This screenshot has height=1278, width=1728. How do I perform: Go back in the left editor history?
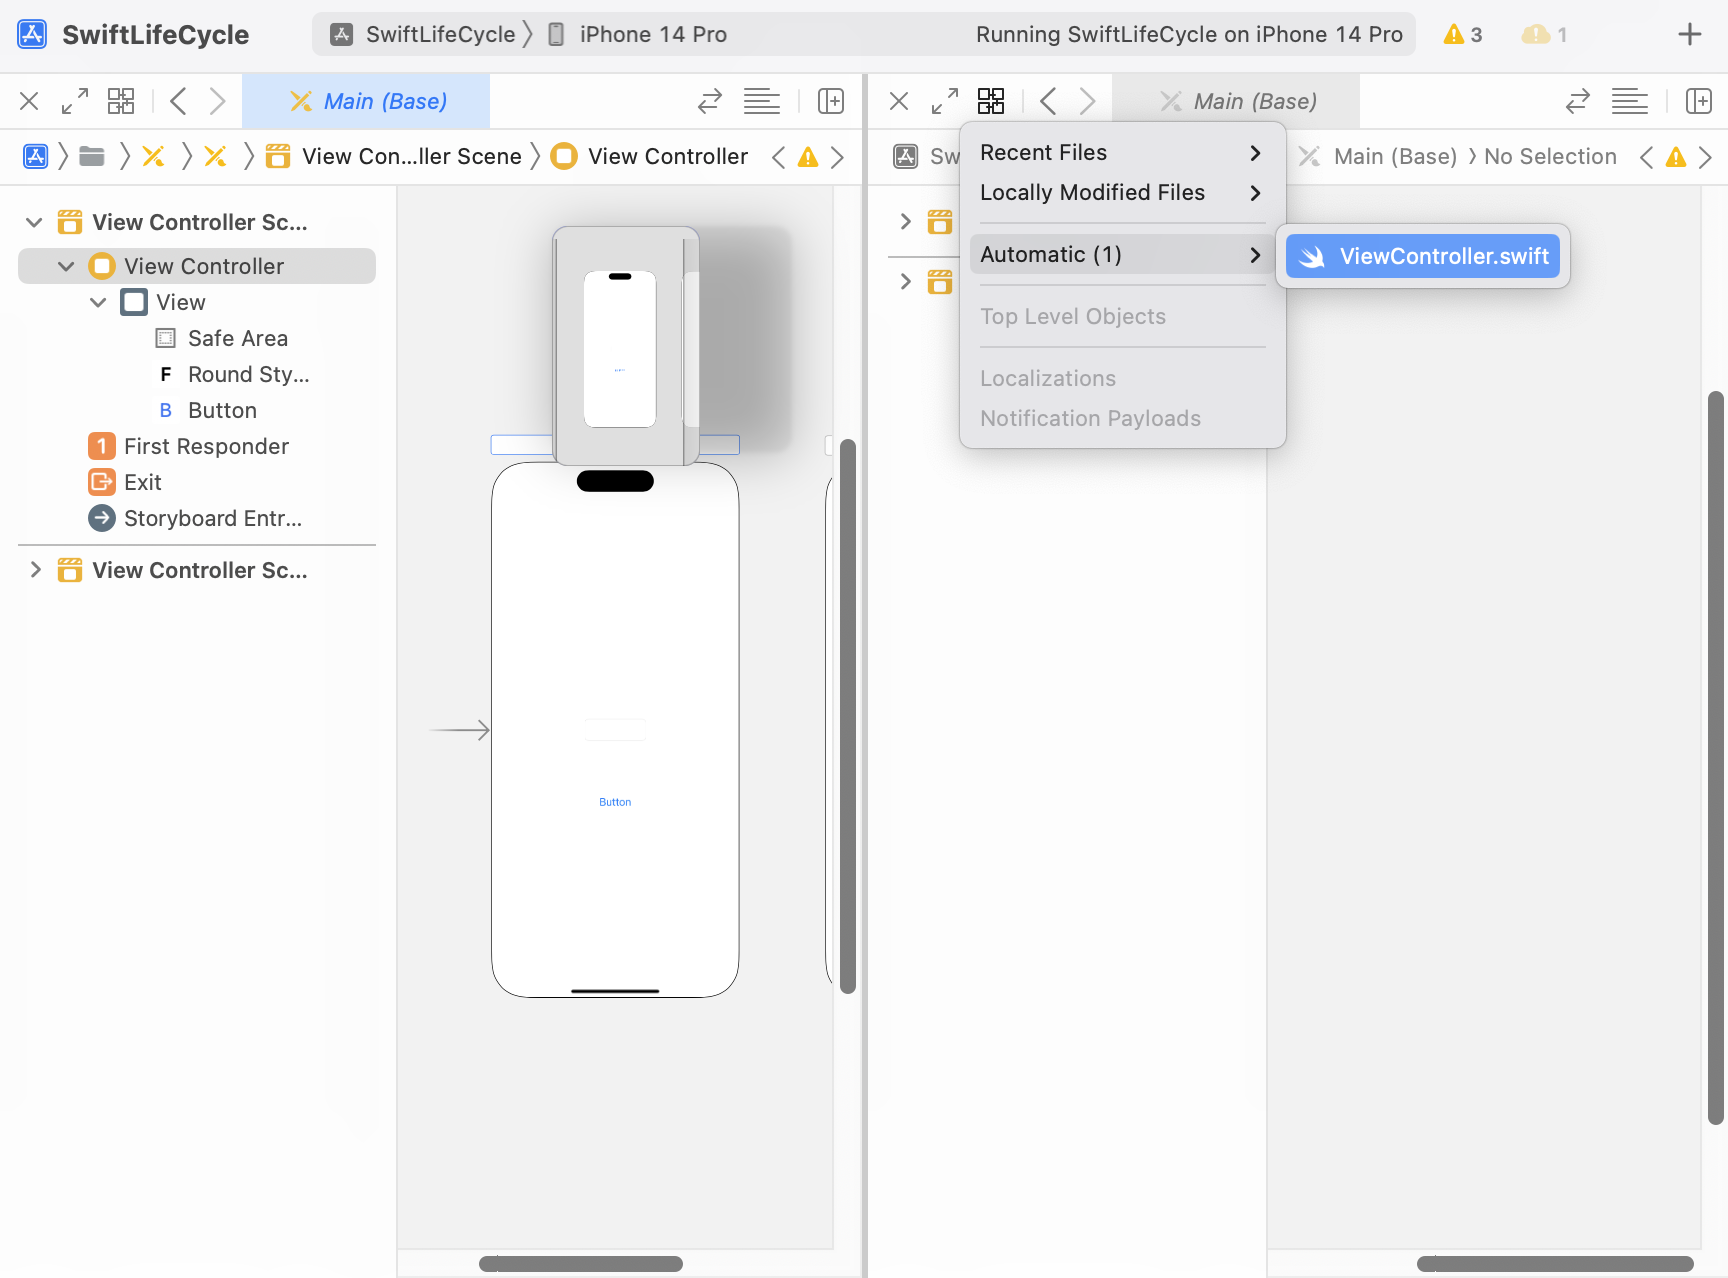tap(178, 101)
